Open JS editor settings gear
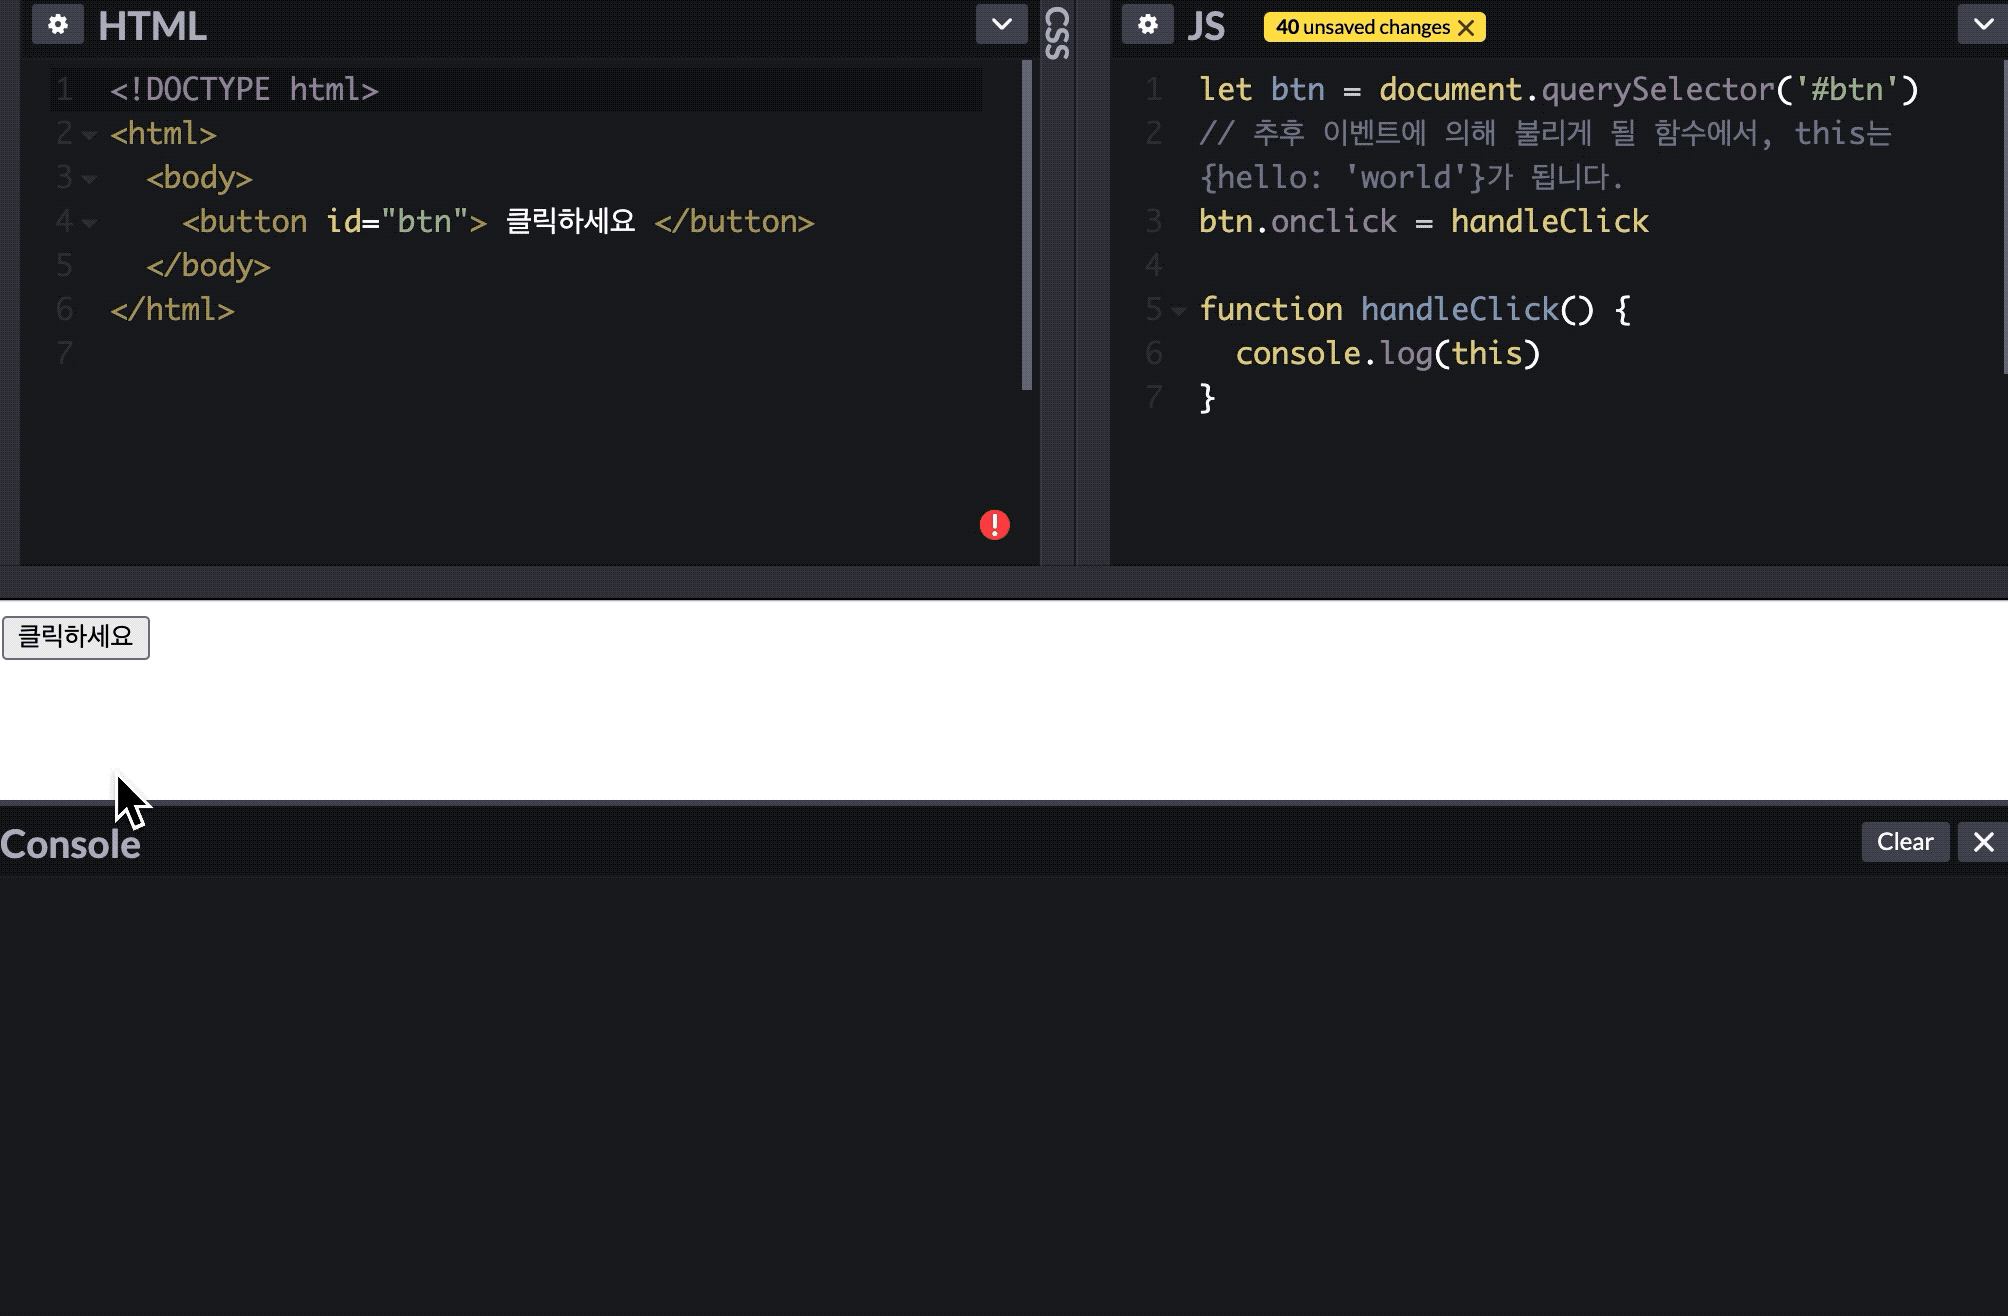The height and width of the screenshot is (1316, 2008). tap(1147, 25)
